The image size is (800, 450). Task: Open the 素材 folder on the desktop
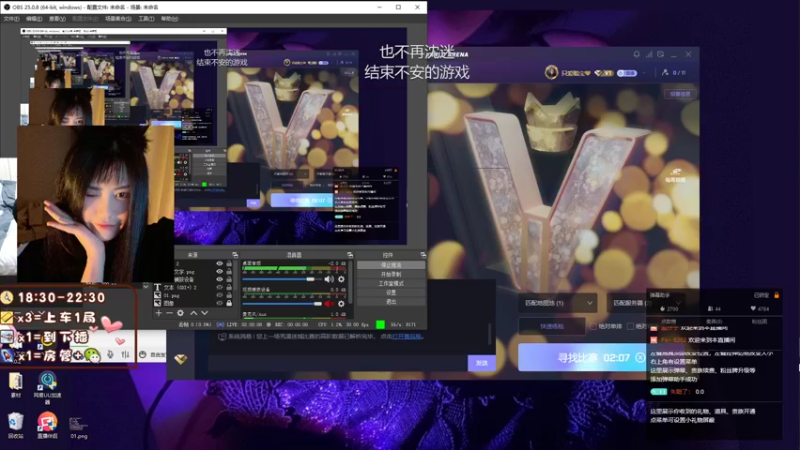[15, 385]
